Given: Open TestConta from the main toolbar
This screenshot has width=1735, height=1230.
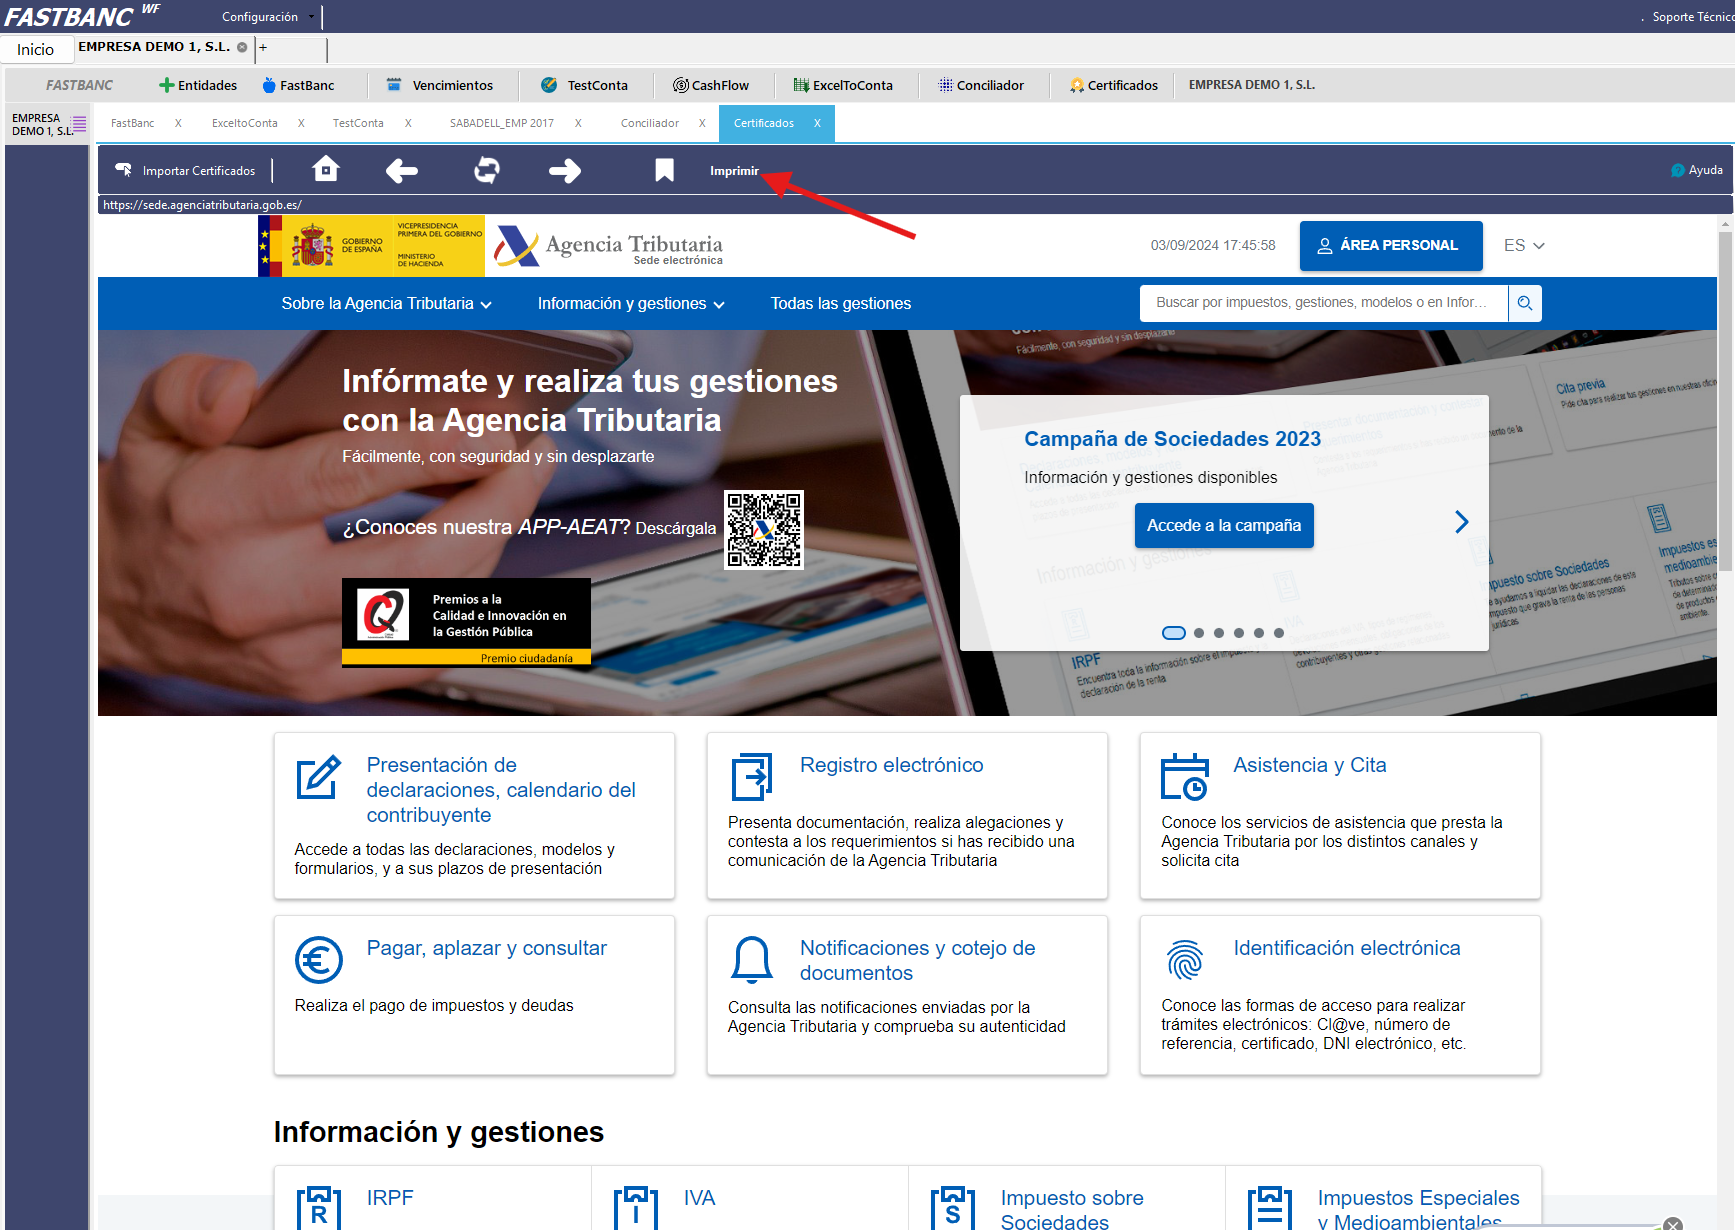Looking at the screenshot, I should (585, 85).
